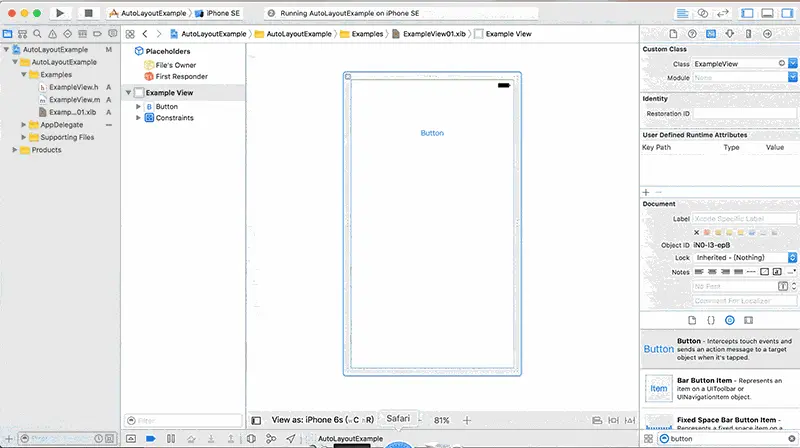Select First Responder placeholder

tap(176, 77)
